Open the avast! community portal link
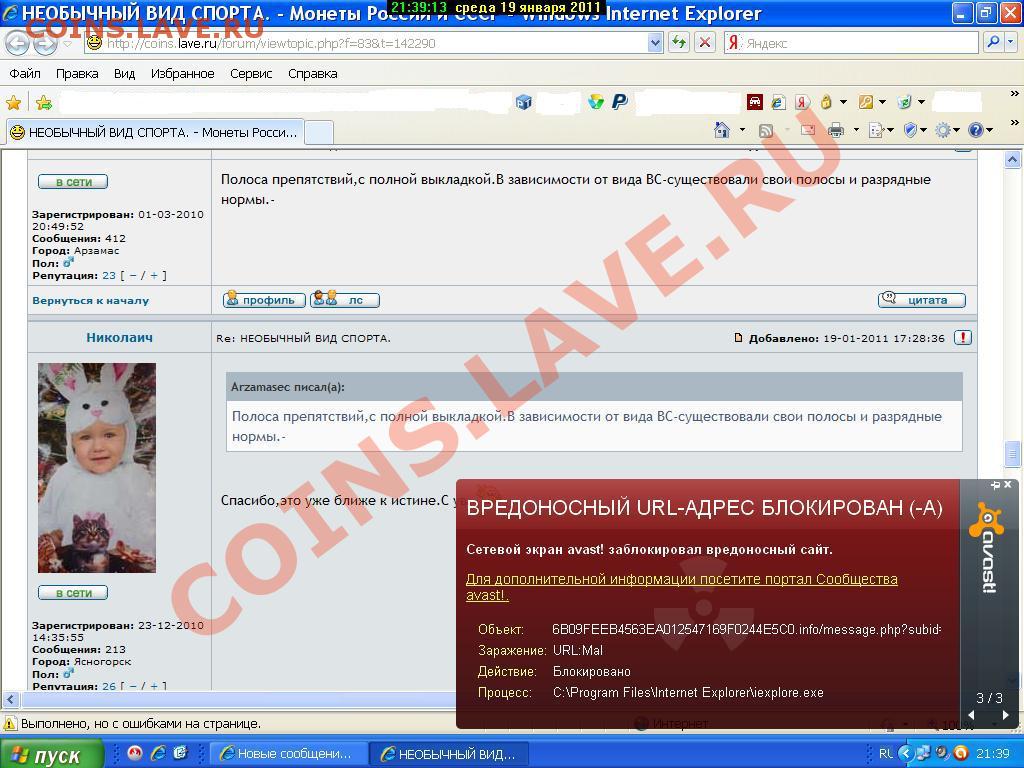This screenshot has width=1024, height=768. [681, 587]
